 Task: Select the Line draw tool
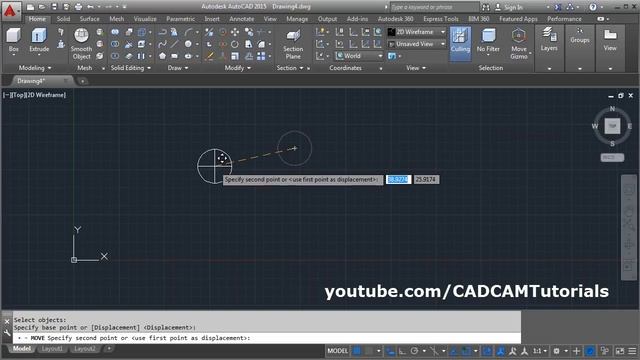click(x=175, y=44)
